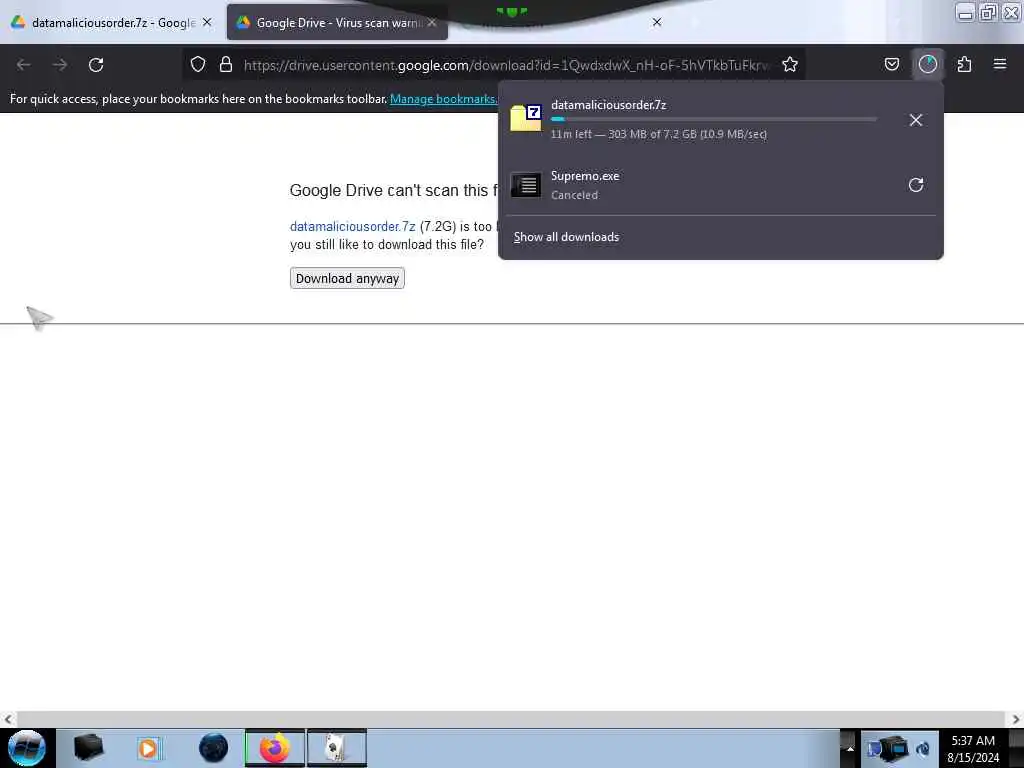Open the tracking protection shield icon
Viewport: 1024px width, 768px height.
click(198, 64)
